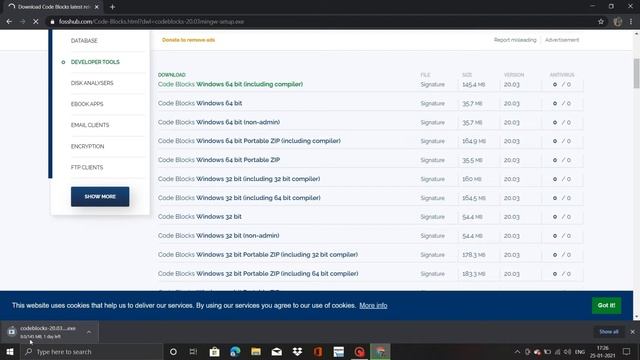This screenshot has width=640, height=360.
Task: Download 32 bit Portable ZIP (including 32 bit compiler)
Action: tap(258, 255)
